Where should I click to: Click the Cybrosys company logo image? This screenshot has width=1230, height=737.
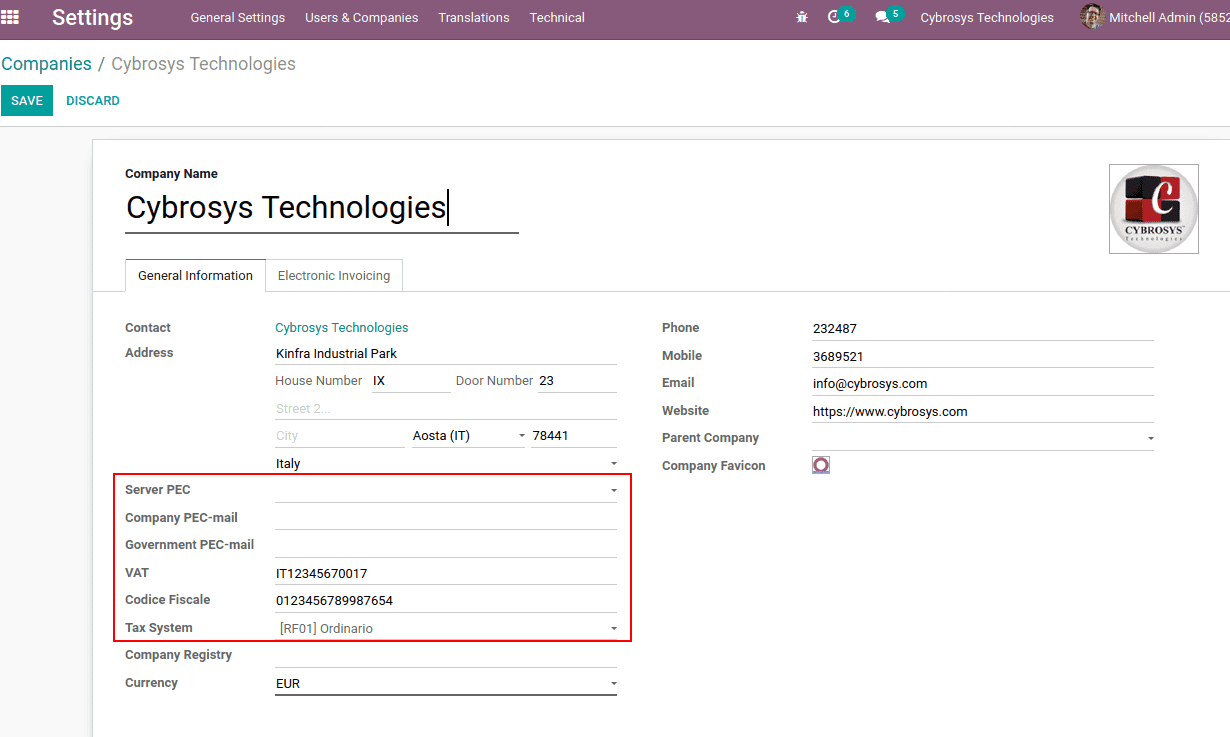coord(1154,209)
